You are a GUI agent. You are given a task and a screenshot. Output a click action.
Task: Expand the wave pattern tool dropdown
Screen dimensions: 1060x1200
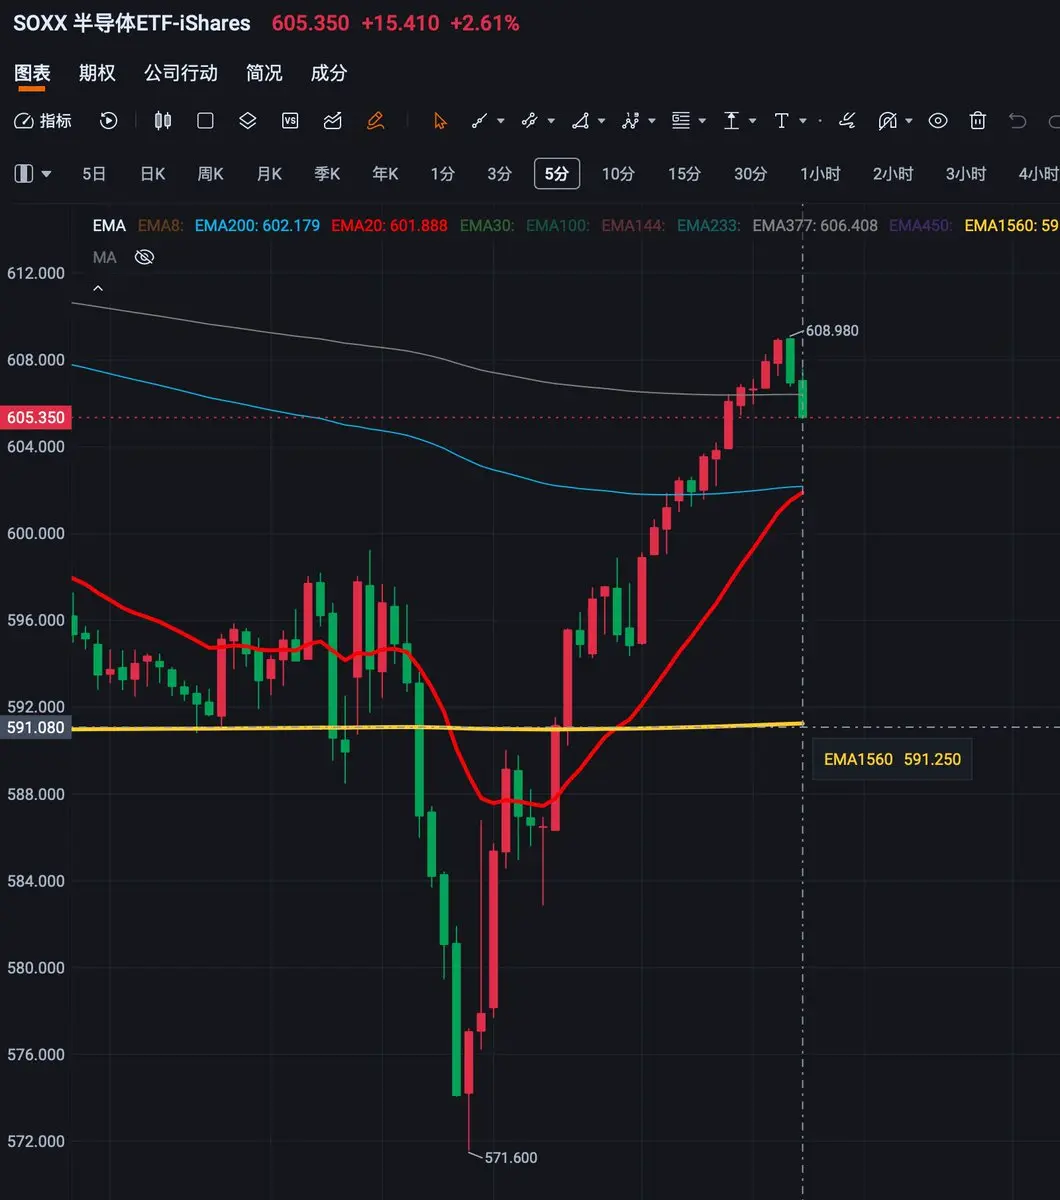tap(652, 122)
